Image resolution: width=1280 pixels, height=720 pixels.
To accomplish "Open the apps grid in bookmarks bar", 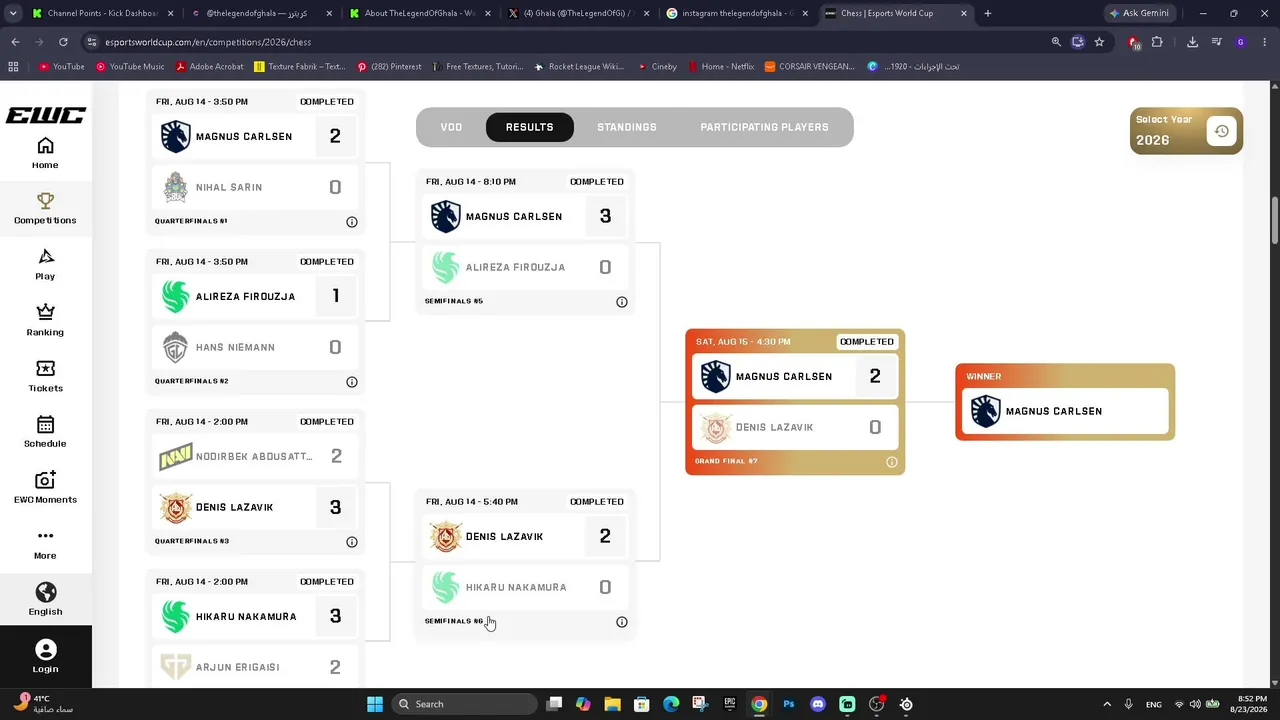I will point(13,66).
